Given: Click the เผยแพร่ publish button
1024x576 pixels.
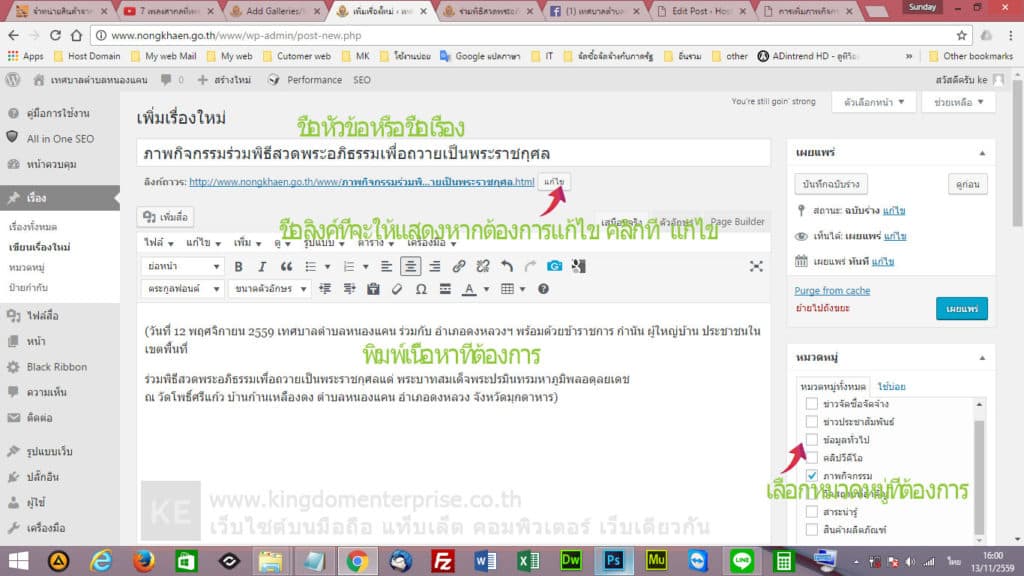Looking at the screenshot, I should tap(962, 309).
